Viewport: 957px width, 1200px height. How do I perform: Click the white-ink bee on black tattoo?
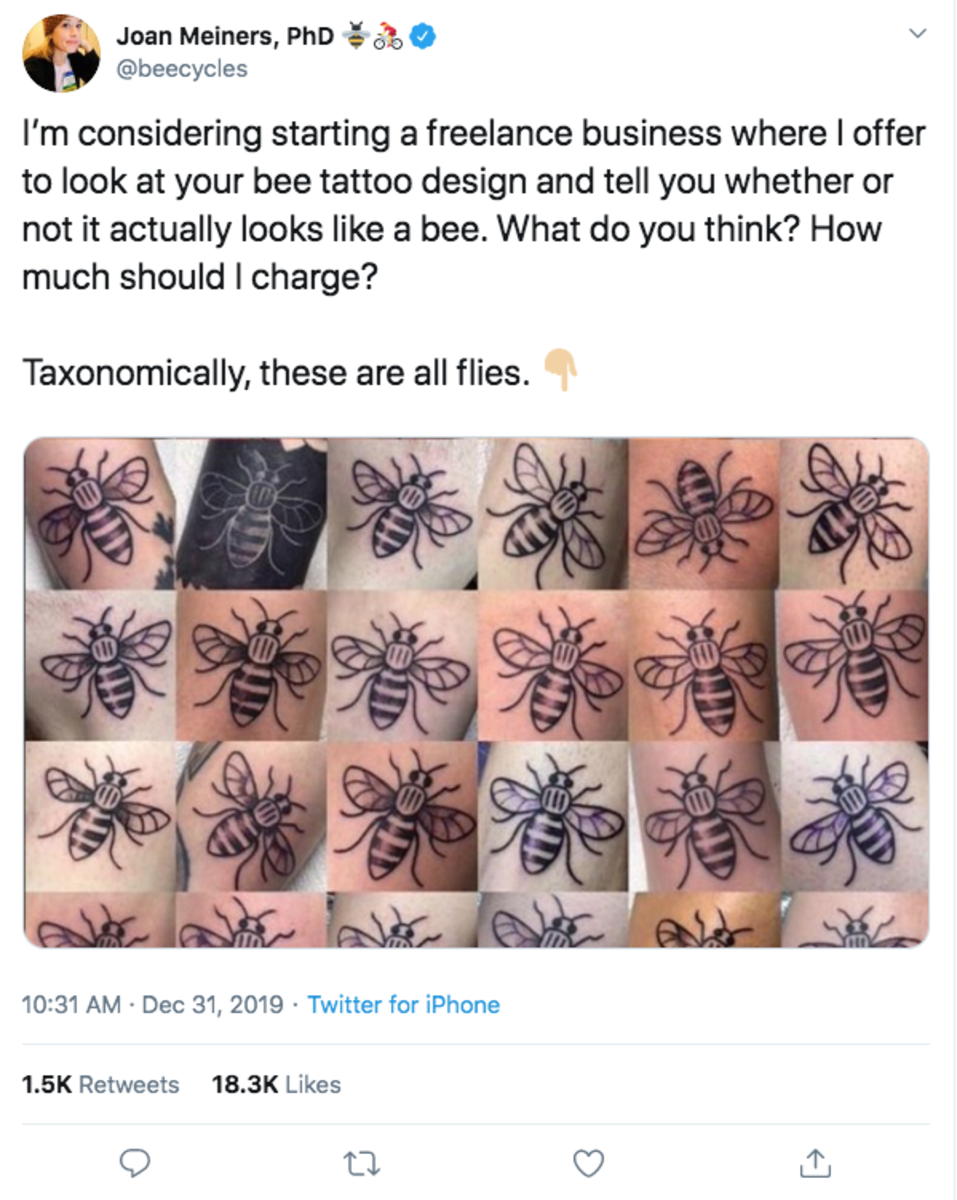251,513
